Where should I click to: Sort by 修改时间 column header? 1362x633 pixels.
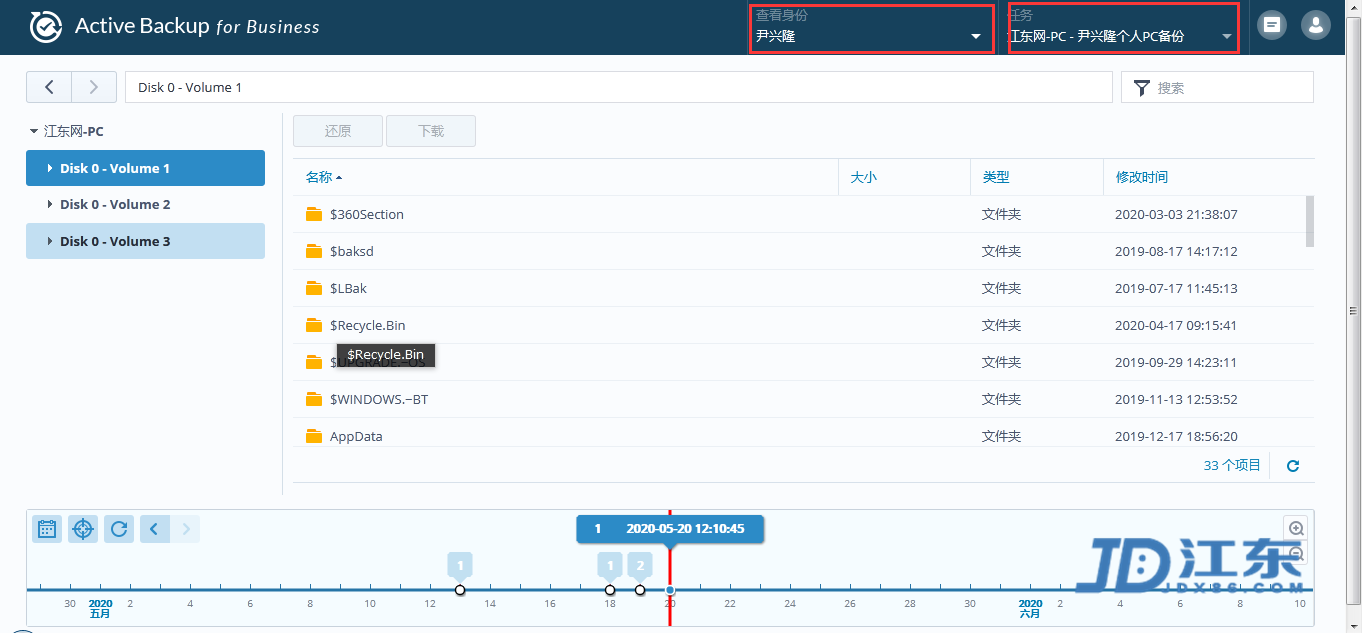pyautogui.click(x=1208, y=177)
